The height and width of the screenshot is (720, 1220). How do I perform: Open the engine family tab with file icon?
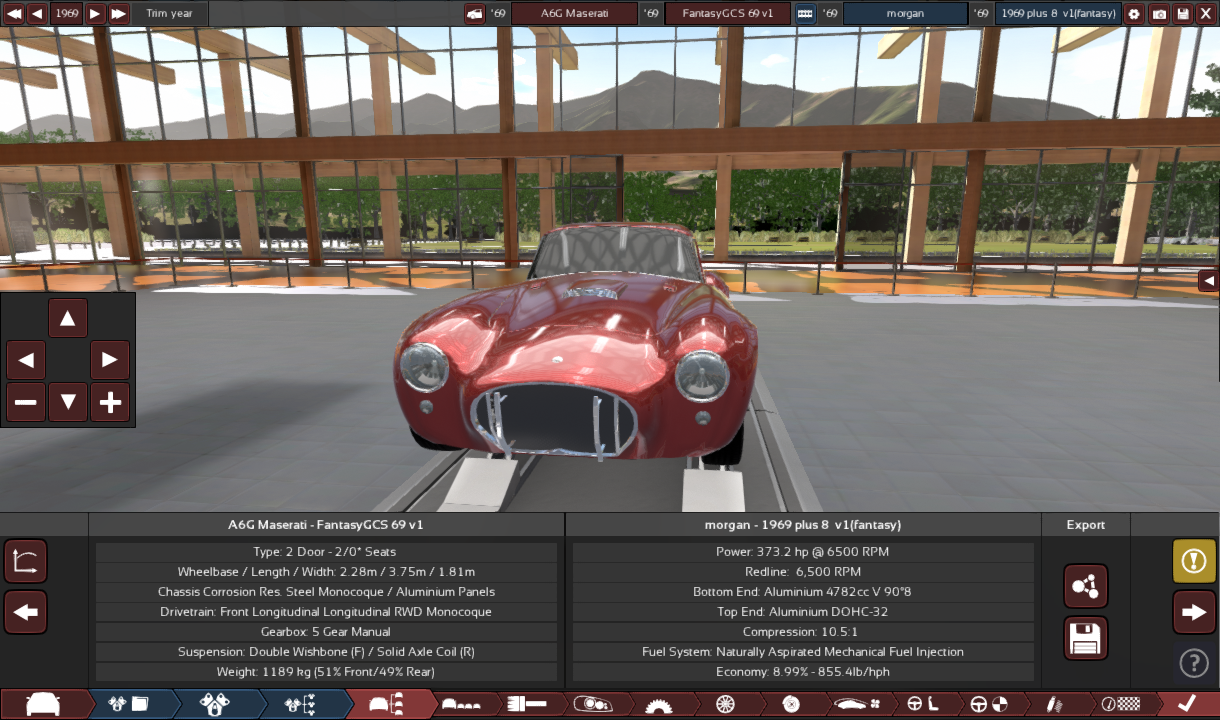tap(130, 704)
